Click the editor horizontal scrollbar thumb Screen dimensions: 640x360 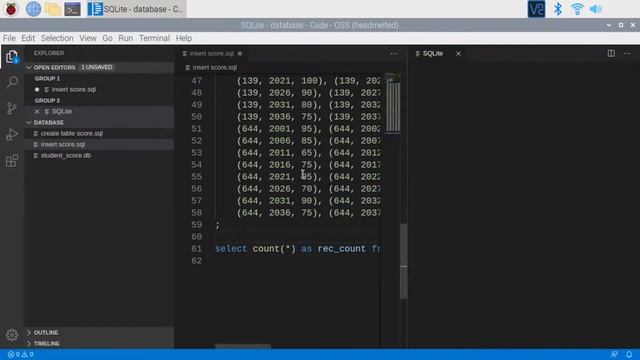pyautogui.click(x=243, y=346)
